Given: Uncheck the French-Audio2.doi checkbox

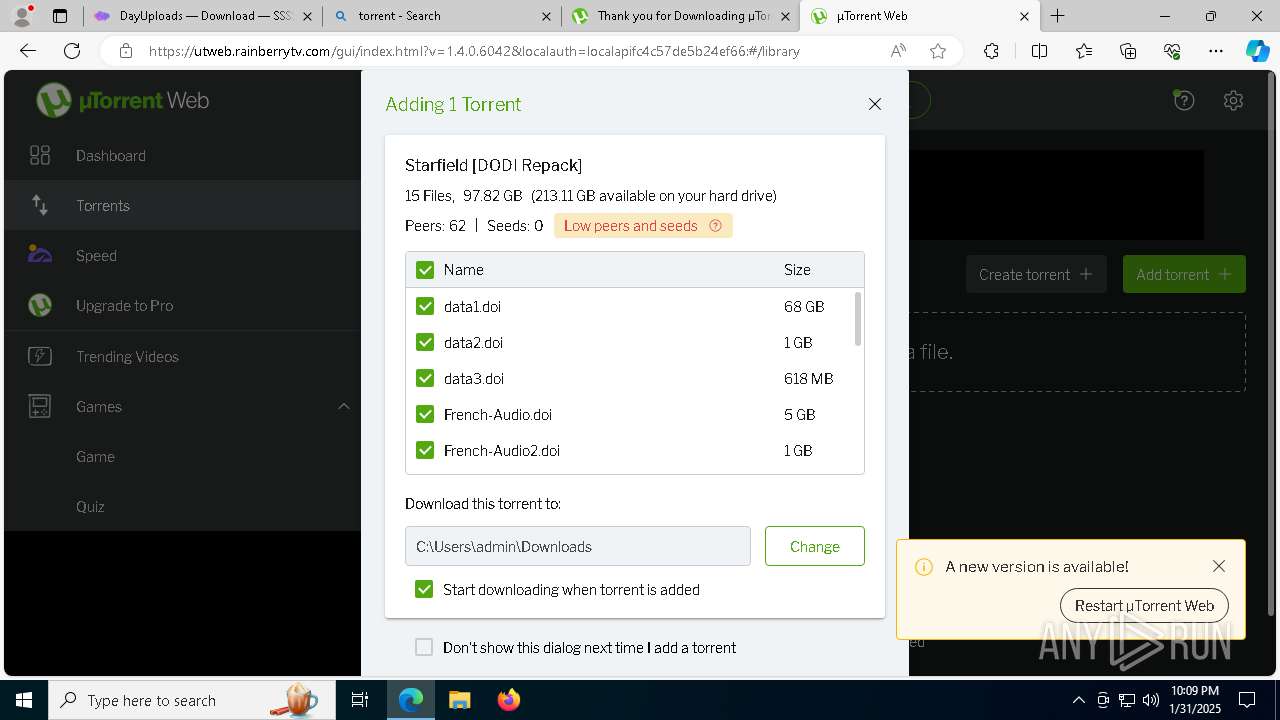Looking at the screenshot, I should tap(425, 450).
